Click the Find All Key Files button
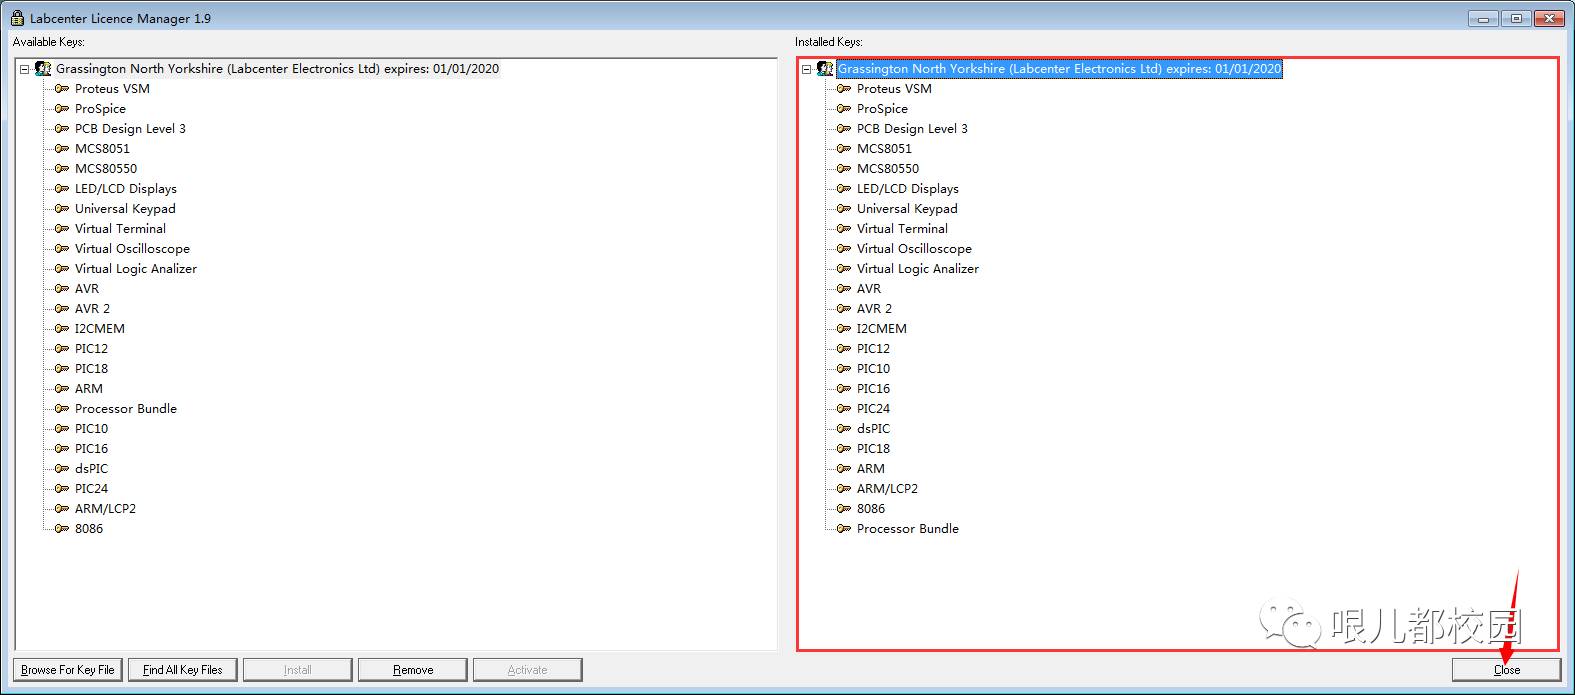This screenshot has height=695, width=1575. [183, 670]
